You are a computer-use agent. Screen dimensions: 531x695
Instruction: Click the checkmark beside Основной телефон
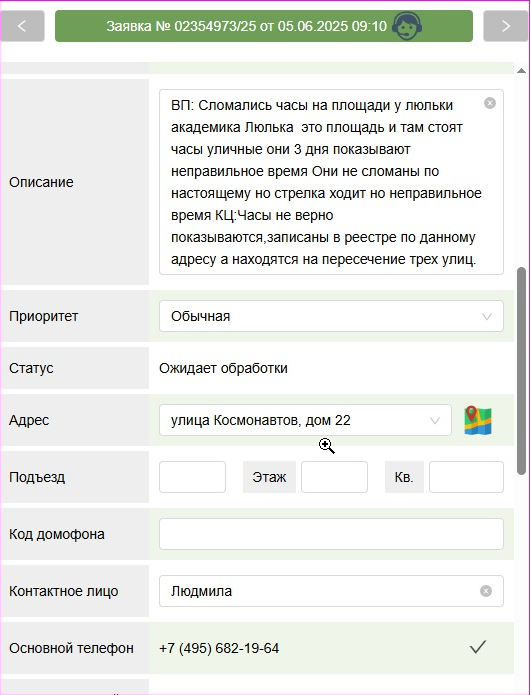click(478, 647)
